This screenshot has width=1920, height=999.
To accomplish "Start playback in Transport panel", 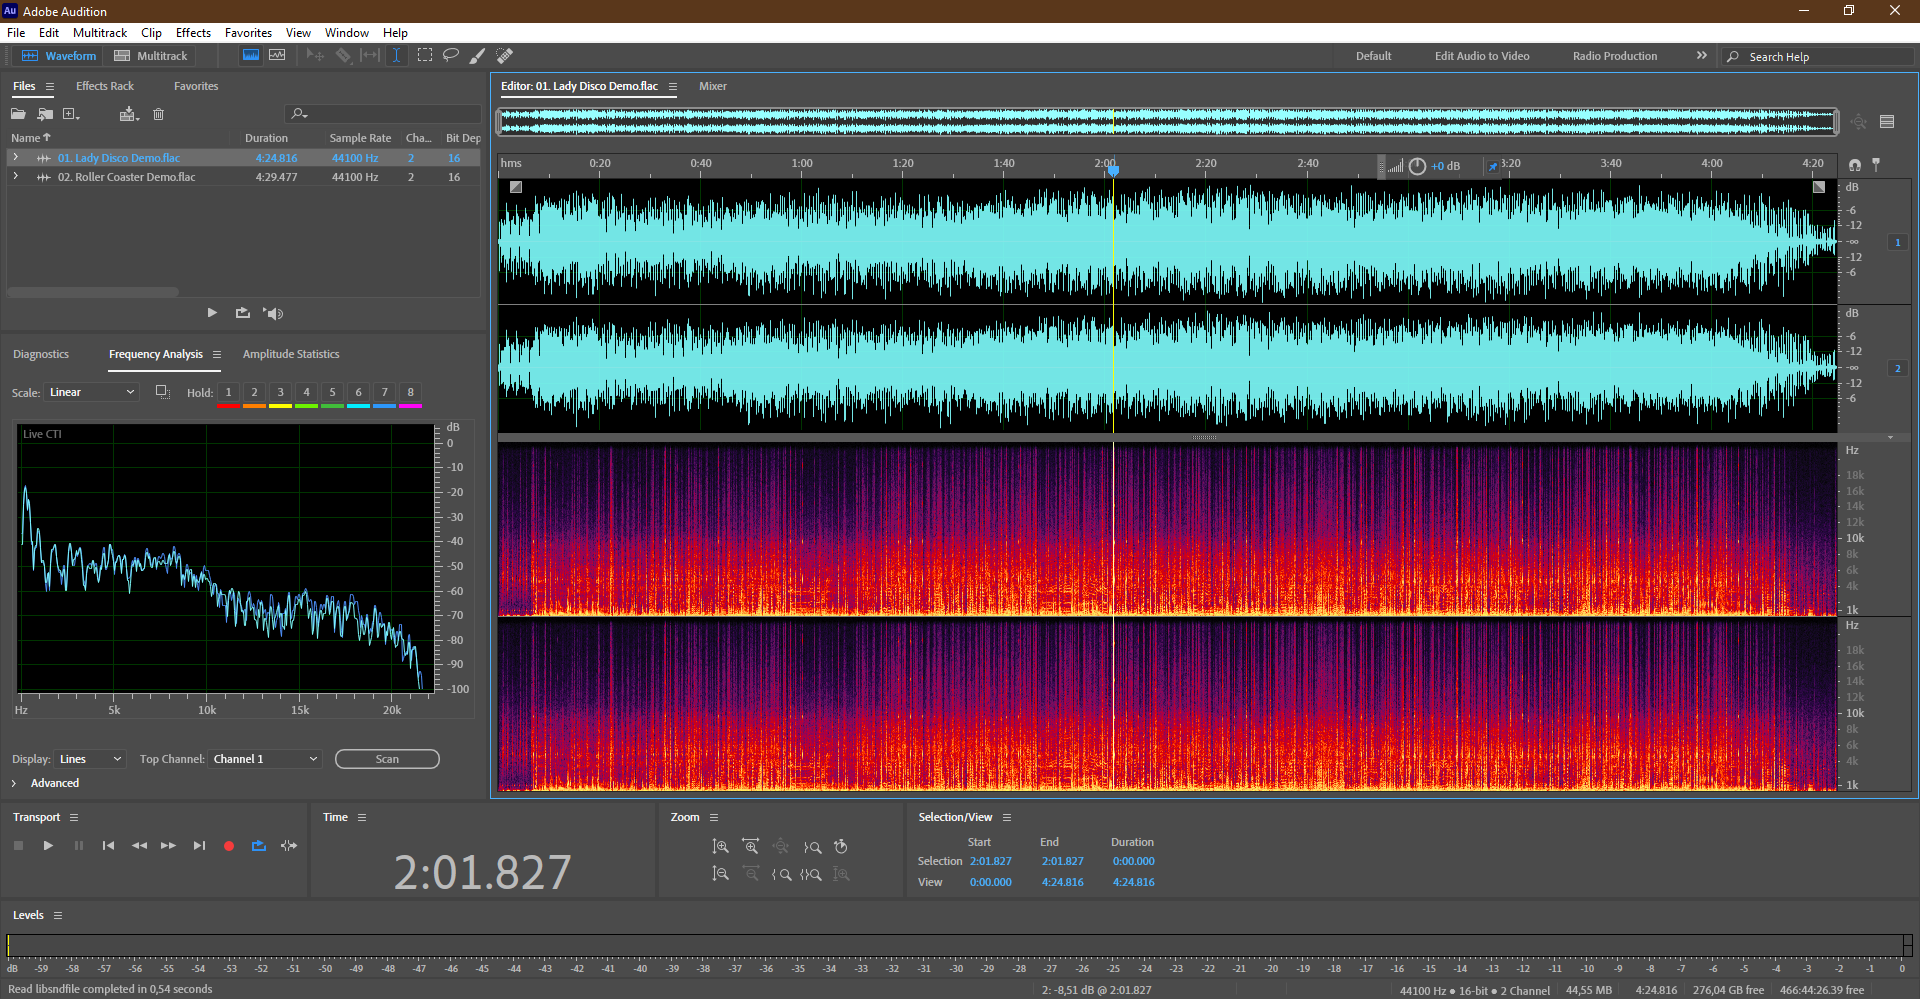I will tap(48, 846).
